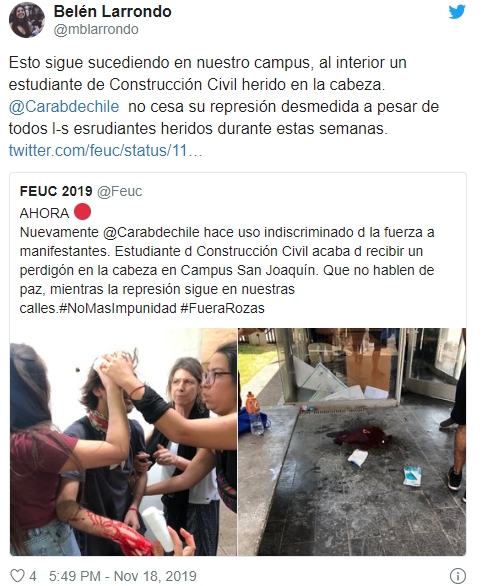Viewport: 484px width, 586px height.
Task: Click the like count number 4
Action: click(x=33, y=576)
